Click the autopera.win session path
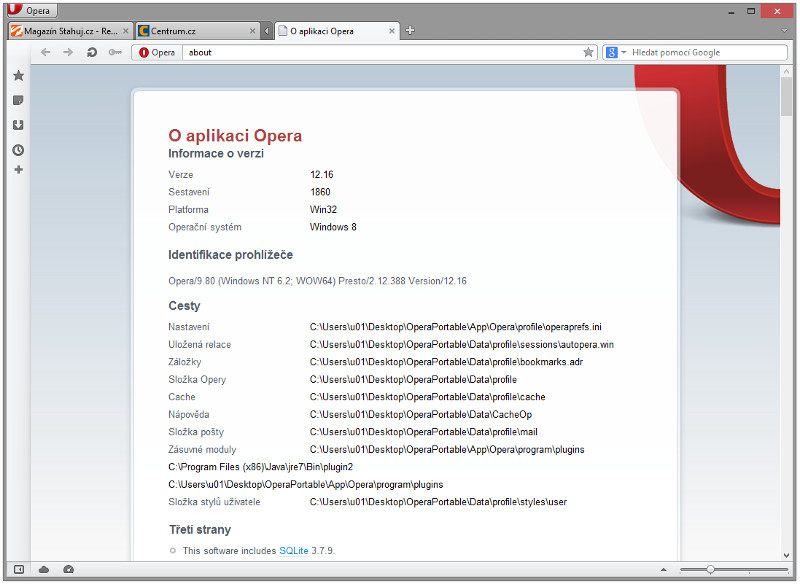 462,345
